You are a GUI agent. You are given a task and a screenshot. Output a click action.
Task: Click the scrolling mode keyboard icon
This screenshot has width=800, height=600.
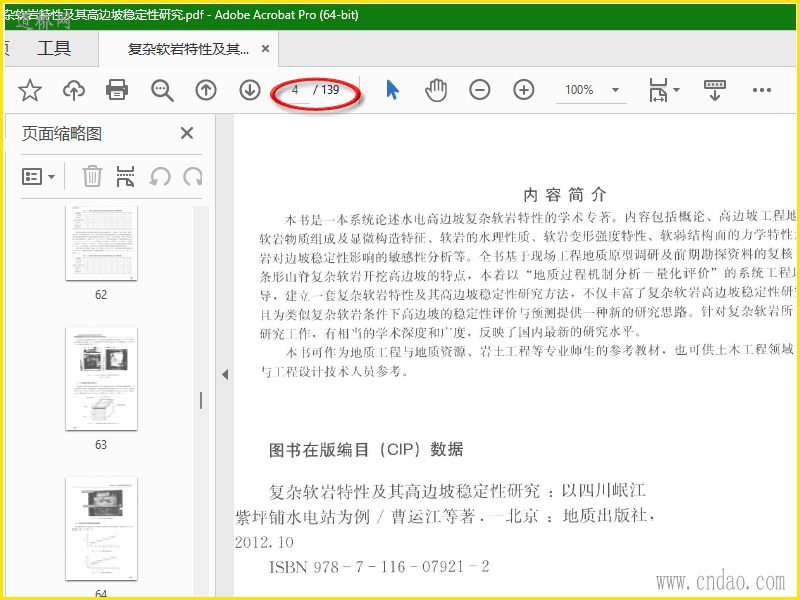714,90
